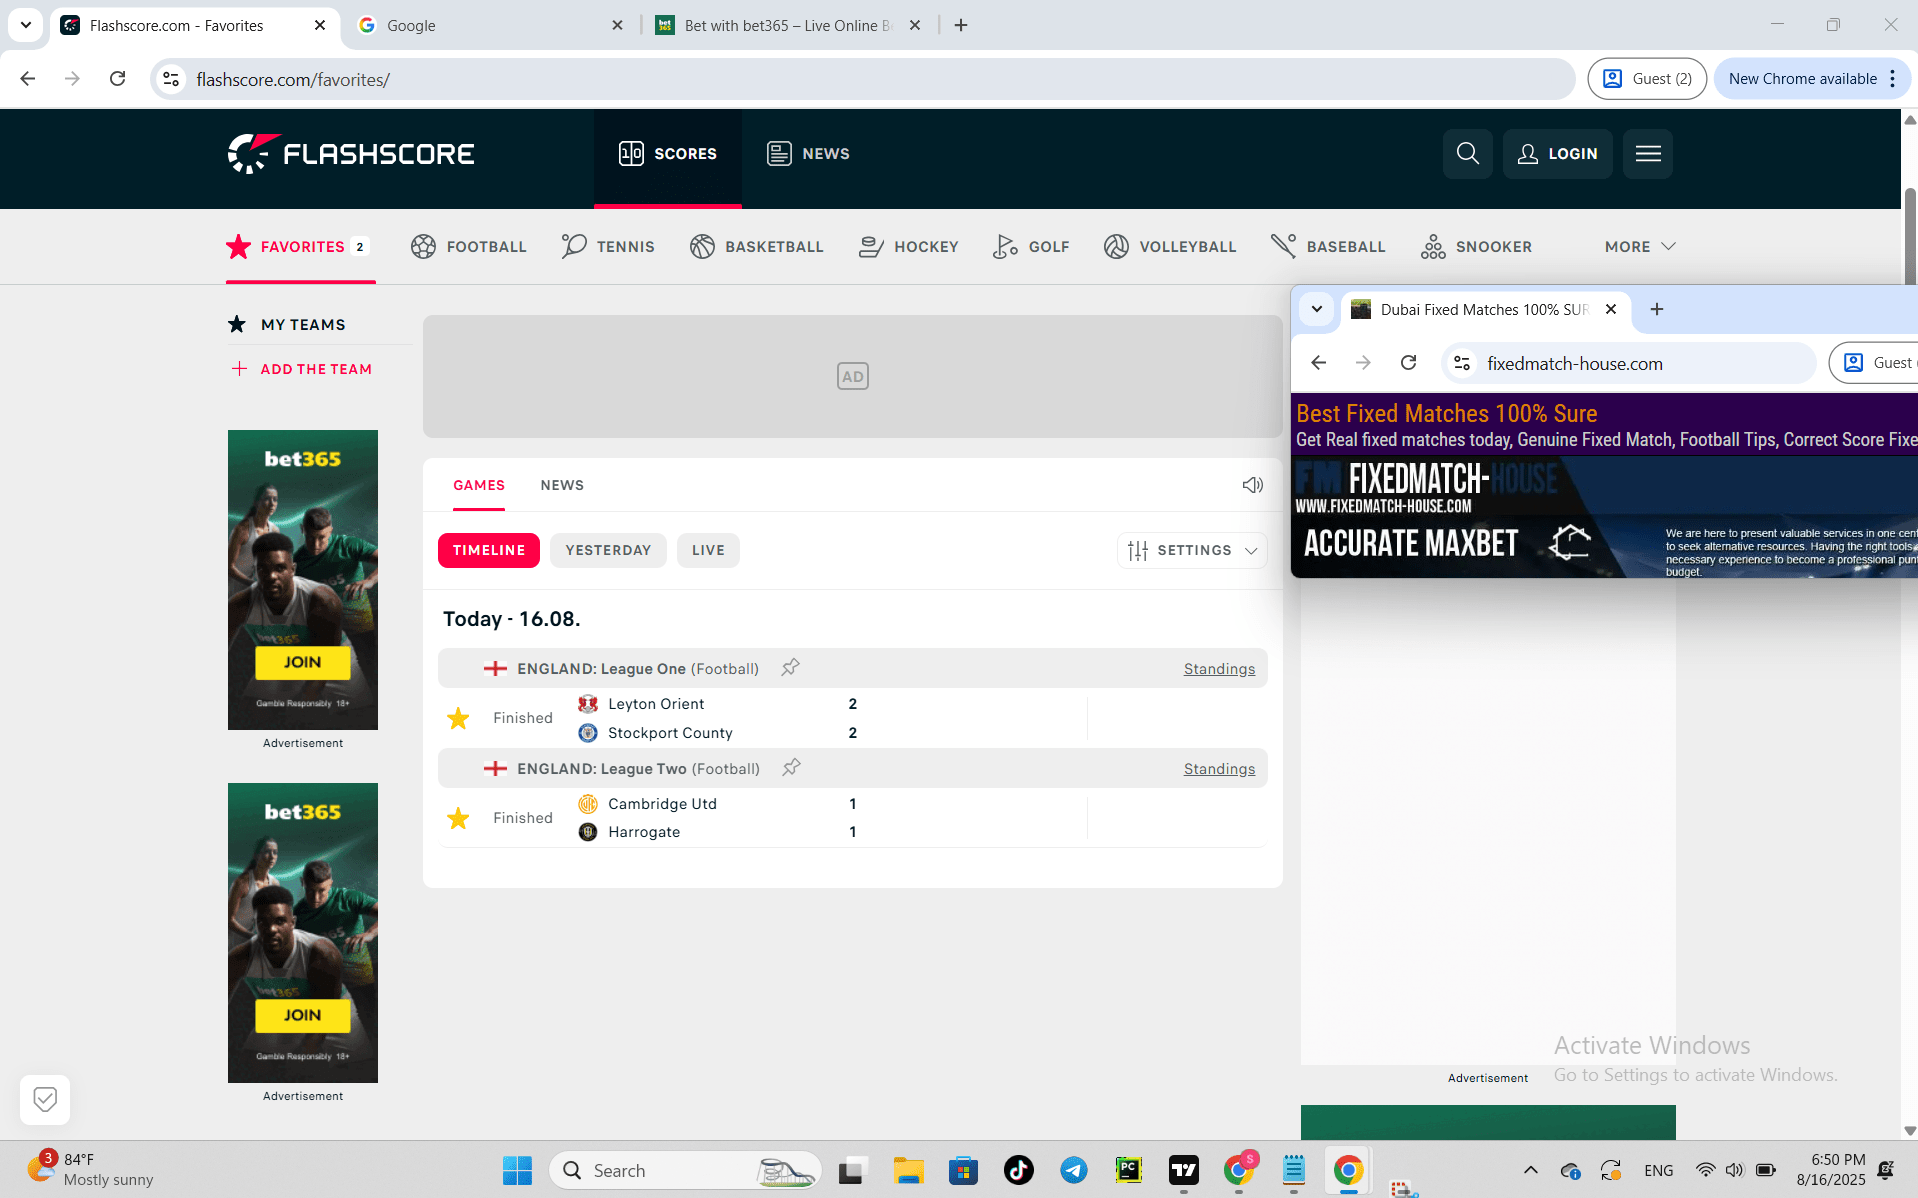1918x1198 pixels.
Task: Switch to the News tab in header
Action: point(808,153)
